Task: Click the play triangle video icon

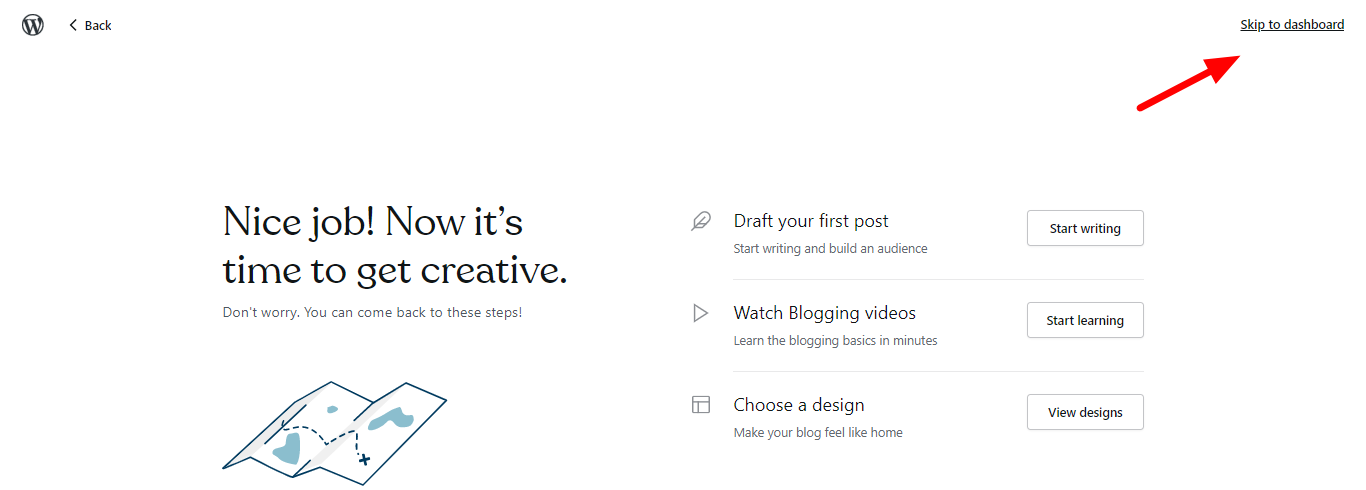Action: [701, 313]
